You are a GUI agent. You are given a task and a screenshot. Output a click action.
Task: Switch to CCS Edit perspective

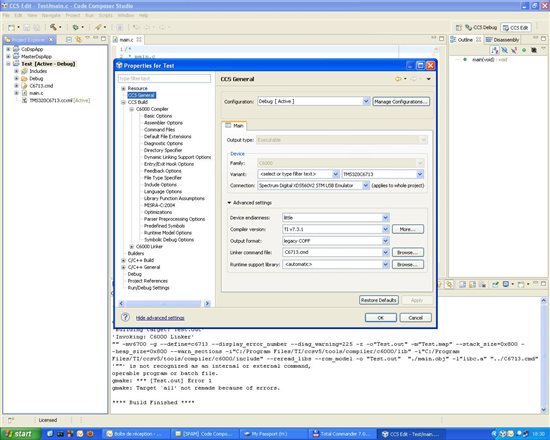tap(516, 27)
